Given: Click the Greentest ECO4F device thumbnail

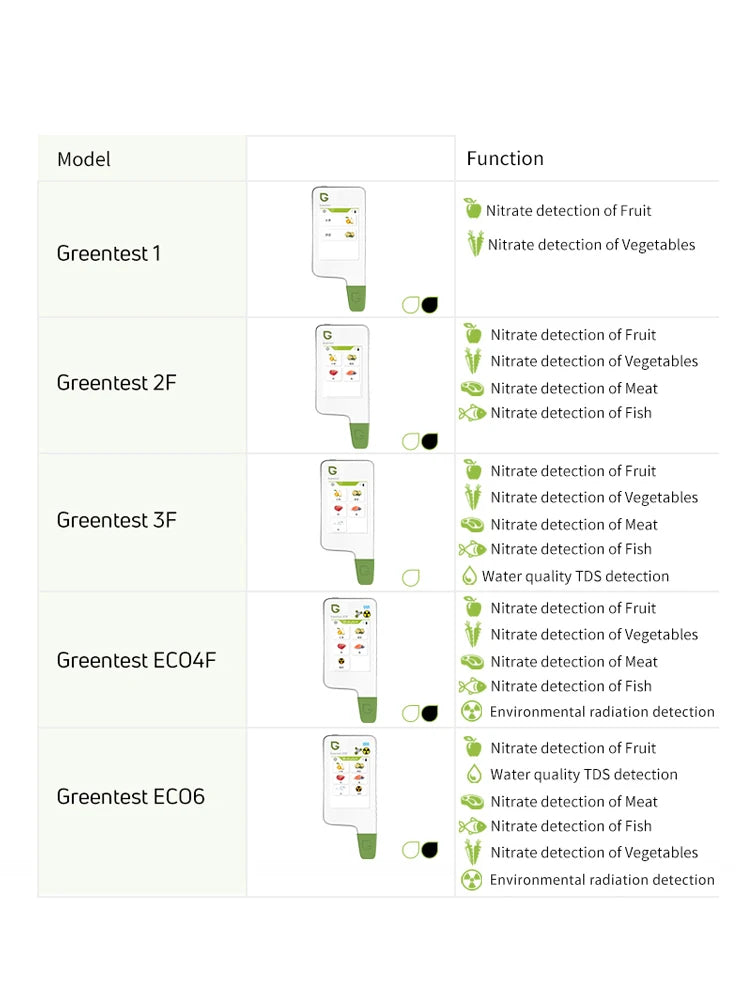Looking at the screenshot, I should tap(351, 660).
